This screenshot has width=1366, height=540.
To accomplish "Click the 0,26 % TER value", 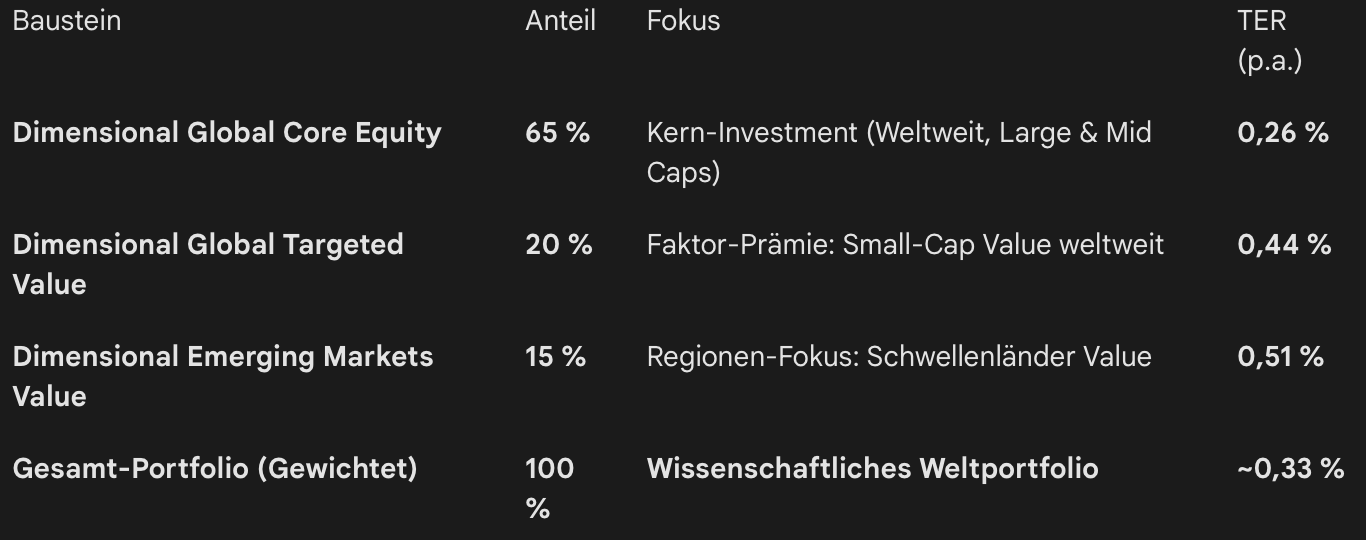I will (1283, 133).
